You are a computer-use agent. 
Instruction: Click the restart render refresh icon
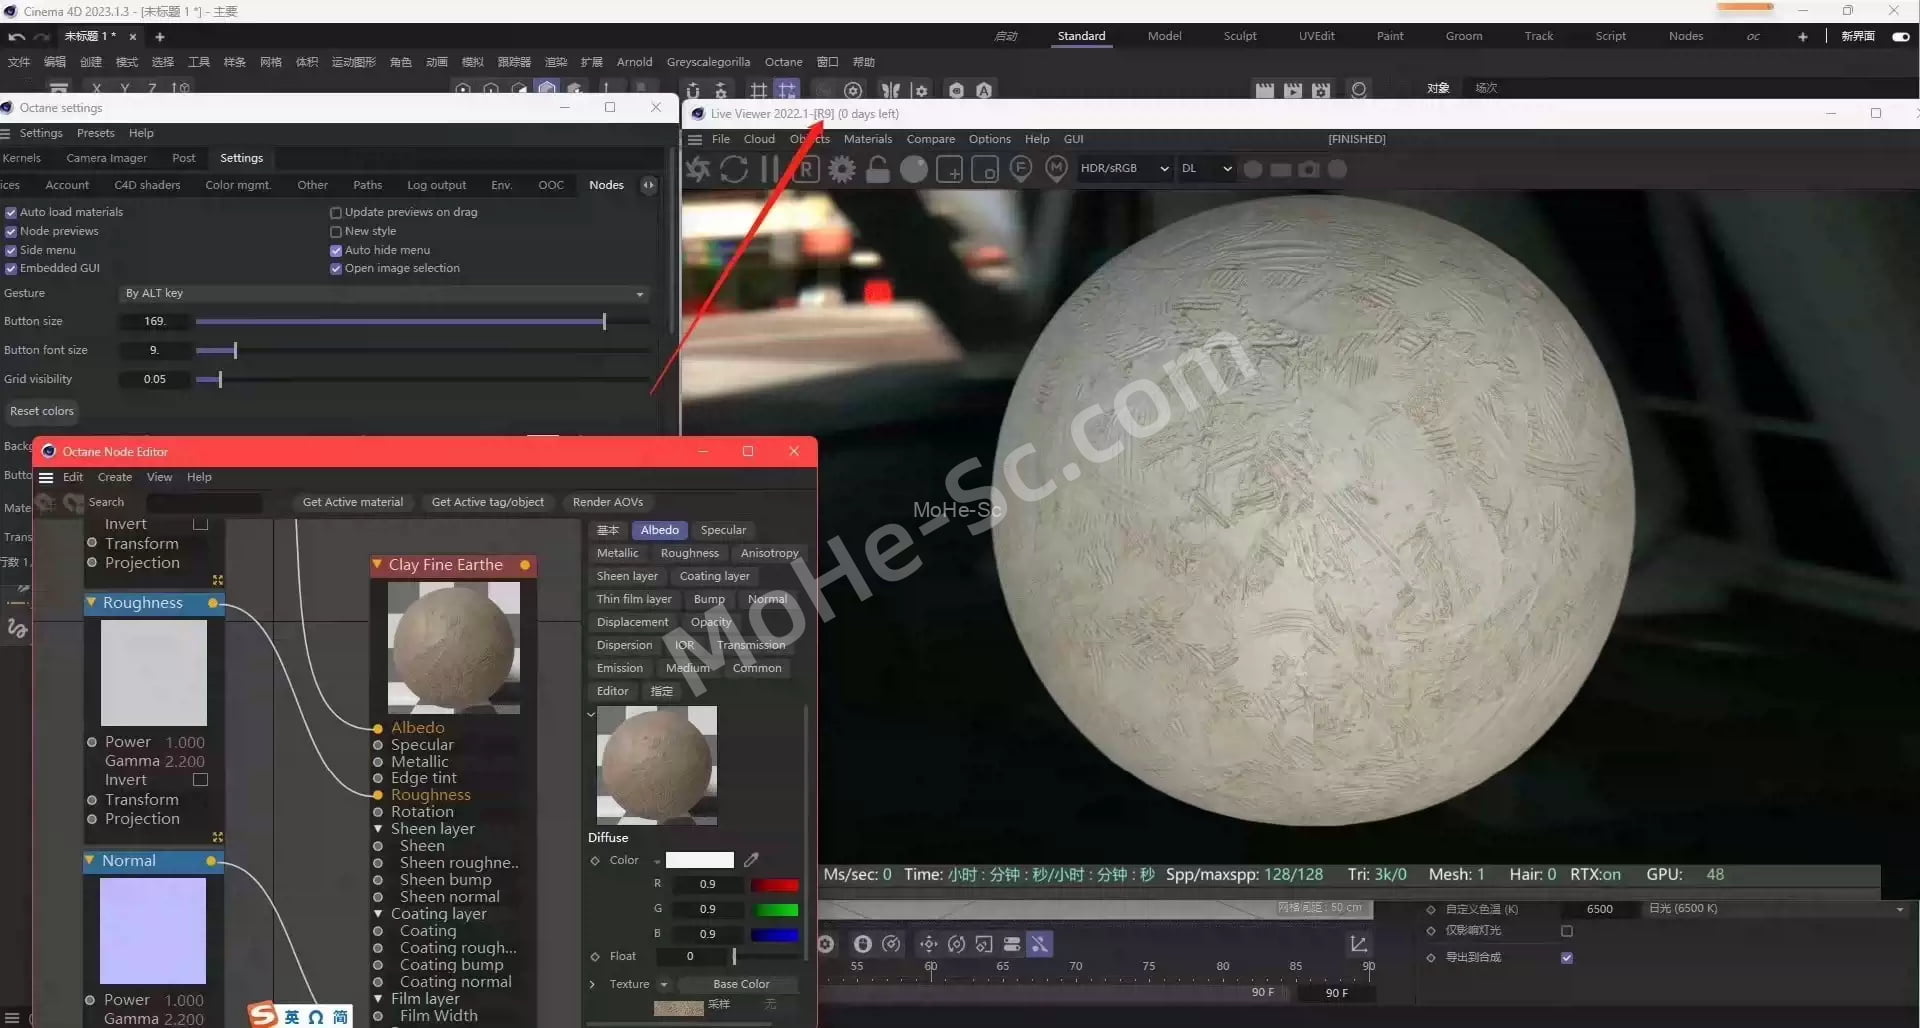pyautogui.click(x=734, y=169)
